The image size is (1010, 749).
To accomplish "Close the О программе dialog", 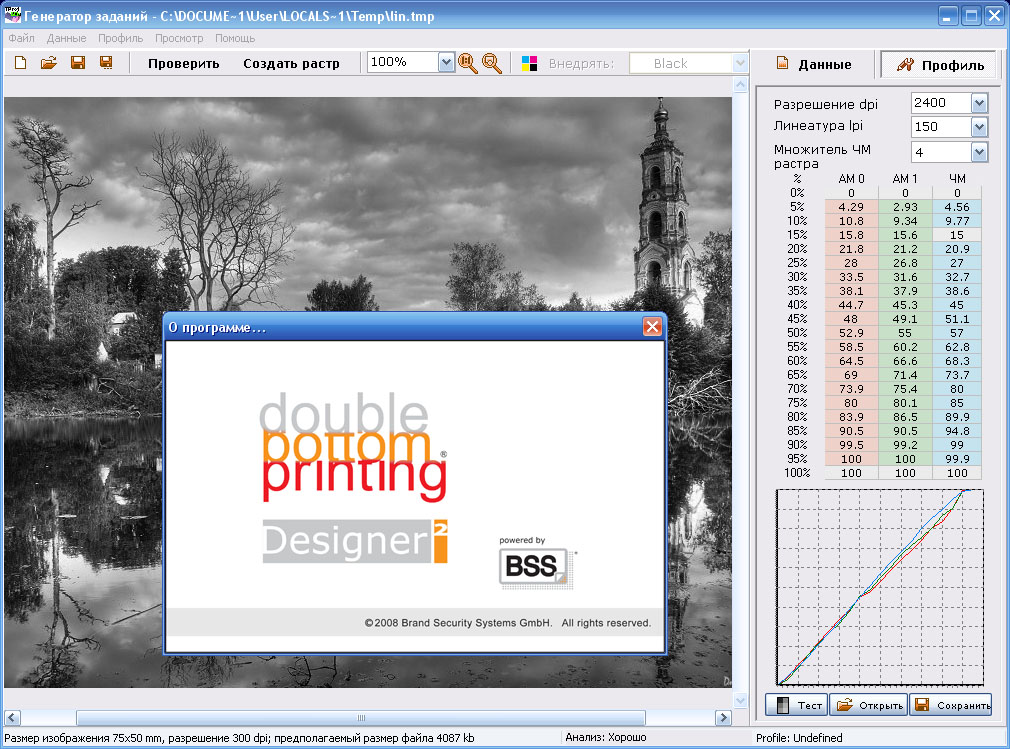I will tap(652, 327).
